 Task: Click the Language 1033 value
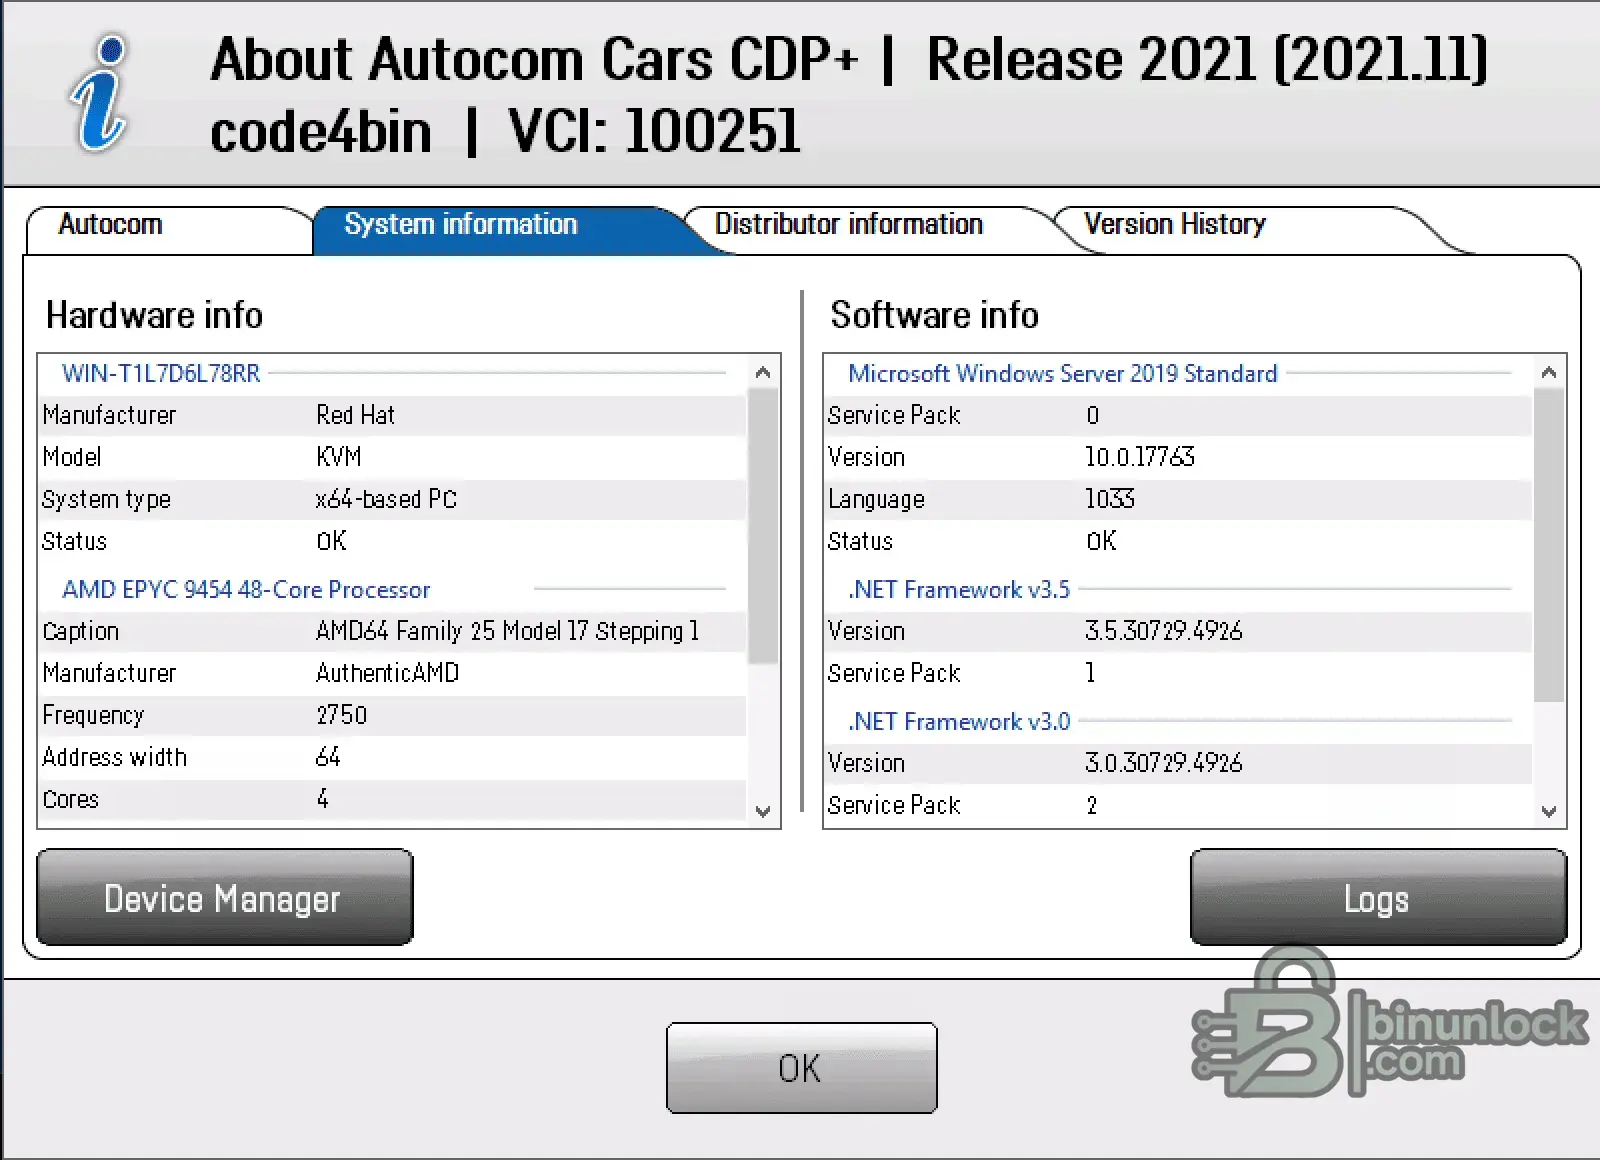pyautogui.click(x=1110, y=499)
